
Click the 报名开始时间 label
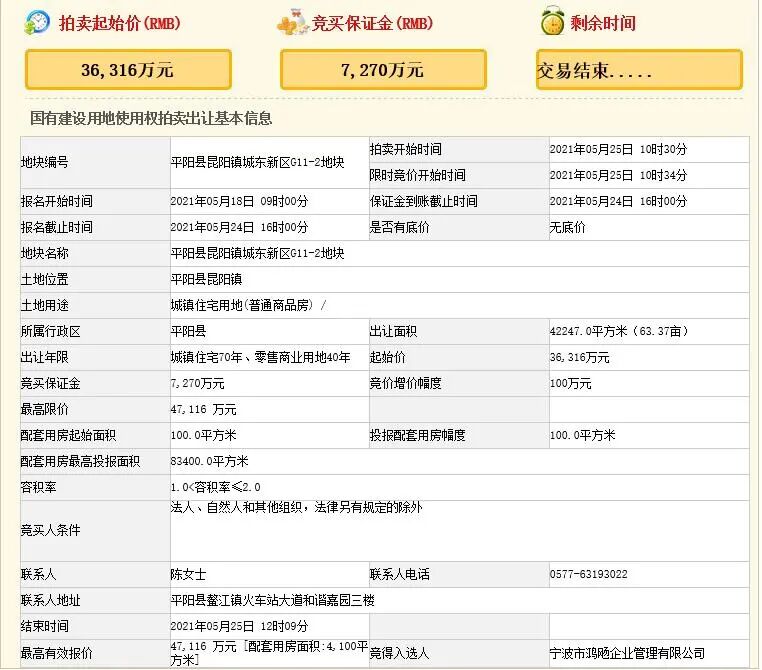tap(56, 201)
